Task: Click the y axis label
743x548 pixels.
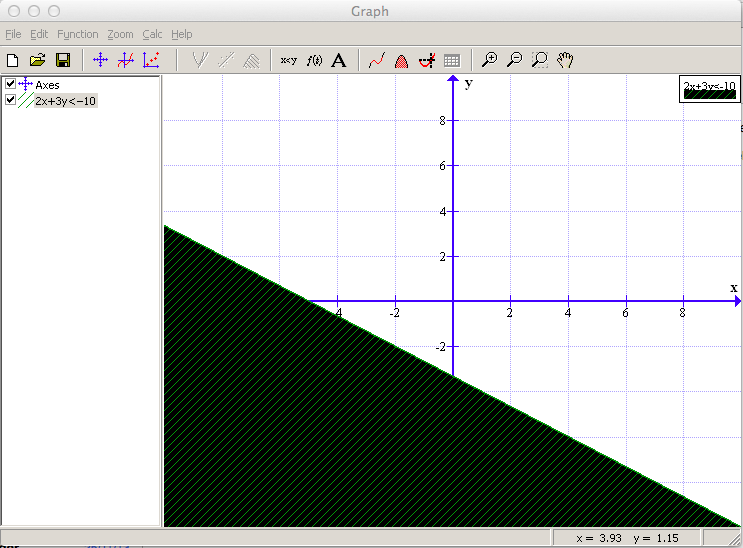Action: pos(468,84)
